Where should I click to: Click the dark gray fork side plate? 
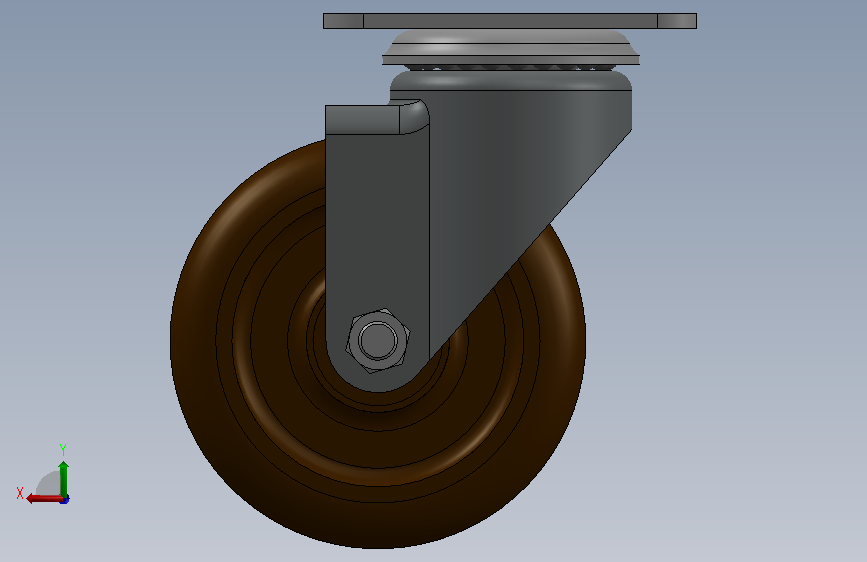point(377,232)
